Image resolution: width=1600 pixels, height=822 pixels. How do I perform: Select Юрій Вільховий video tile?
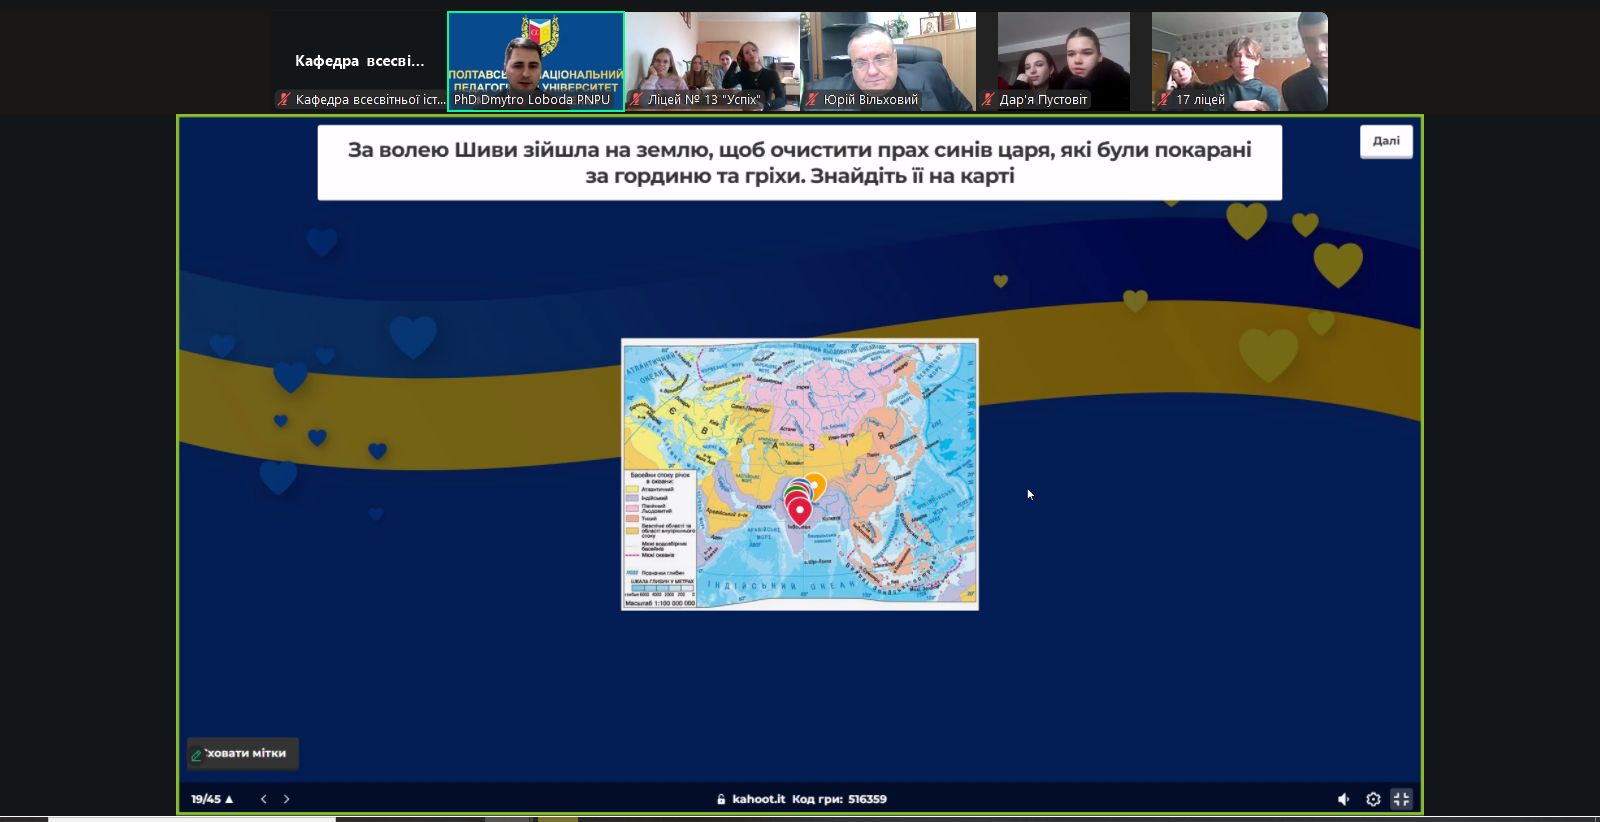tap(888, 61)
